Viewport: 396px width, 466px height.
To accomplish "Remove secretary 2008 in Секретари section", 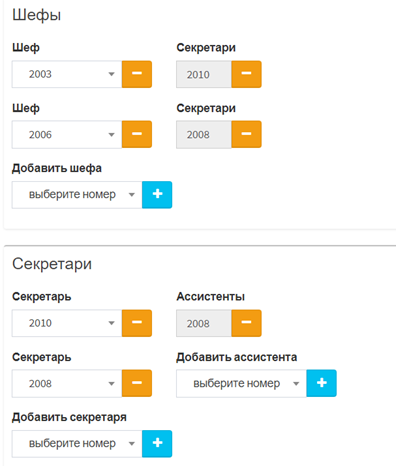I will 137,383.
